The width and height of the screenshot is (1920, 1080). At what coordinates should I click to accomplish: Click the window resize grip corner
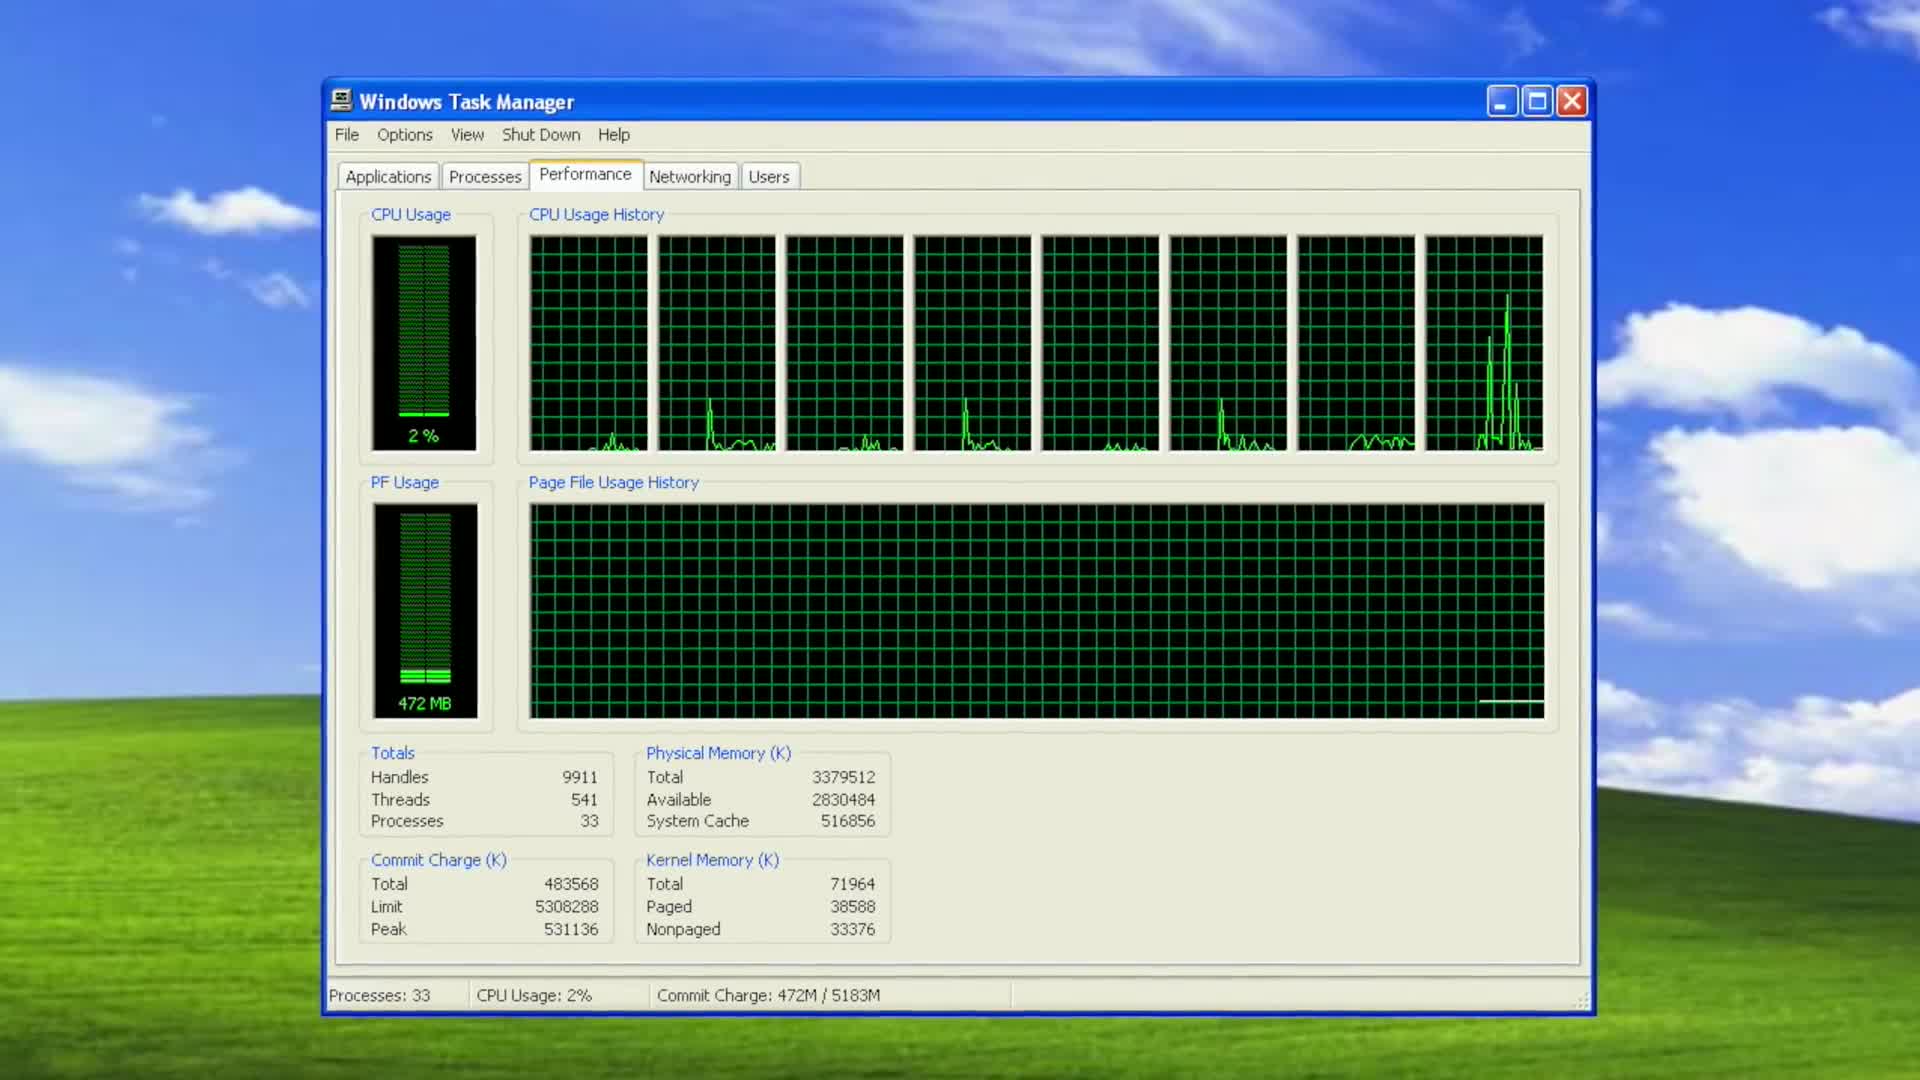tap(1582, 1001)
